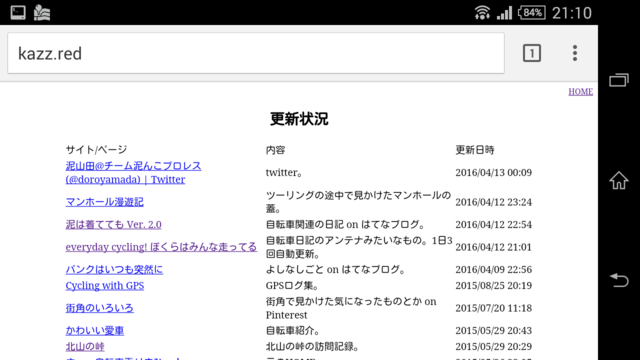Open the browser three-dot overflow menu

(x=575, y=53)
